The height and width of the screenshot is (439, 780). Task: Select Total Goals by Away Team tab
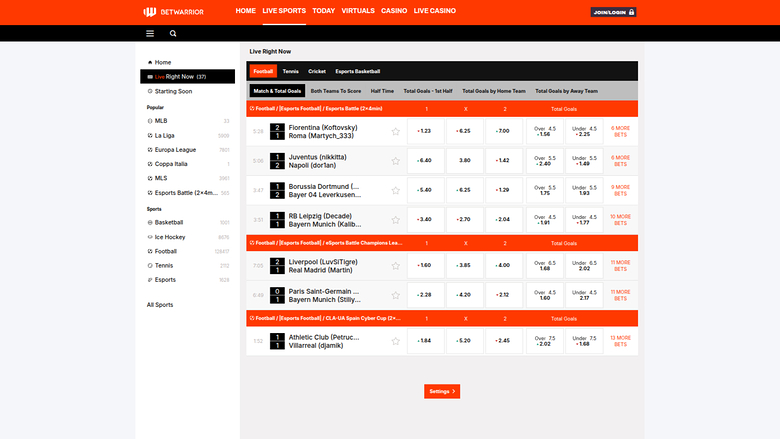click(566, 91)
